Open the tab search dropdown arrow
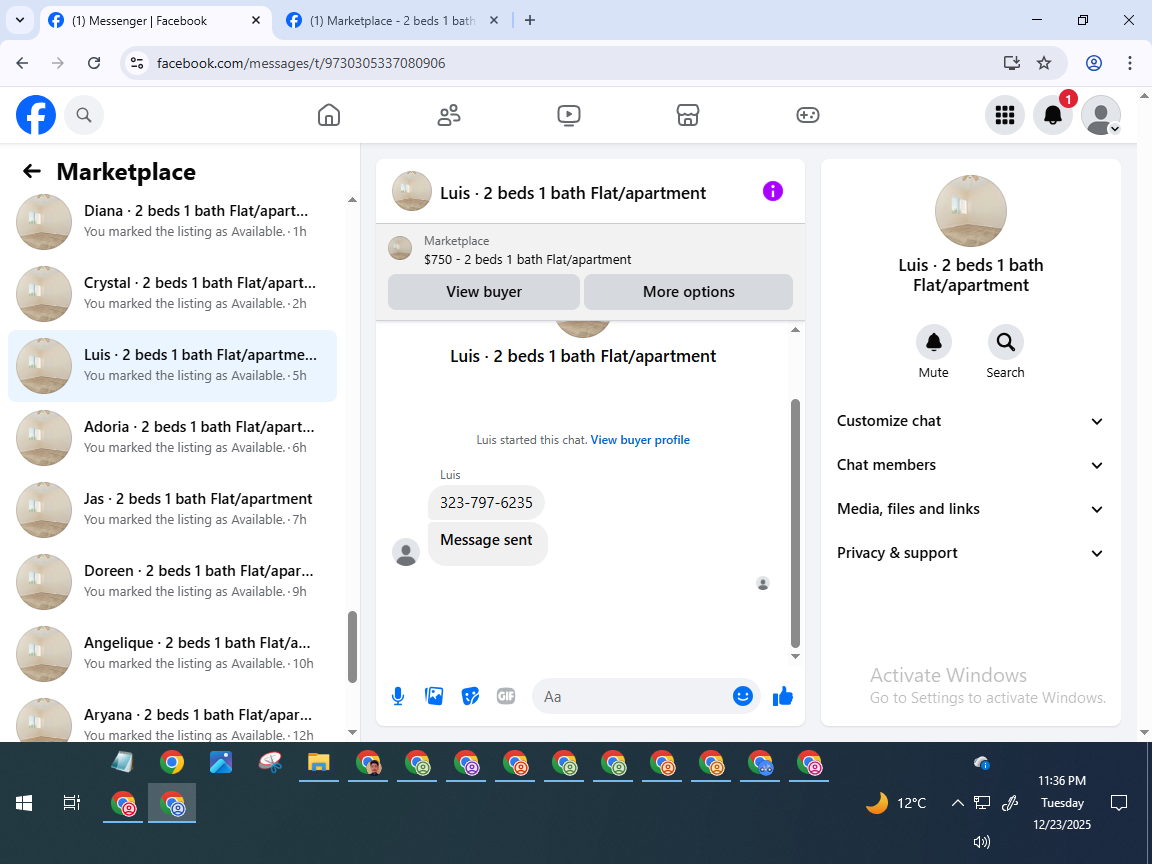Viewport: 1152px width, 864px height. pyautogui.click(x=20, y=21)
